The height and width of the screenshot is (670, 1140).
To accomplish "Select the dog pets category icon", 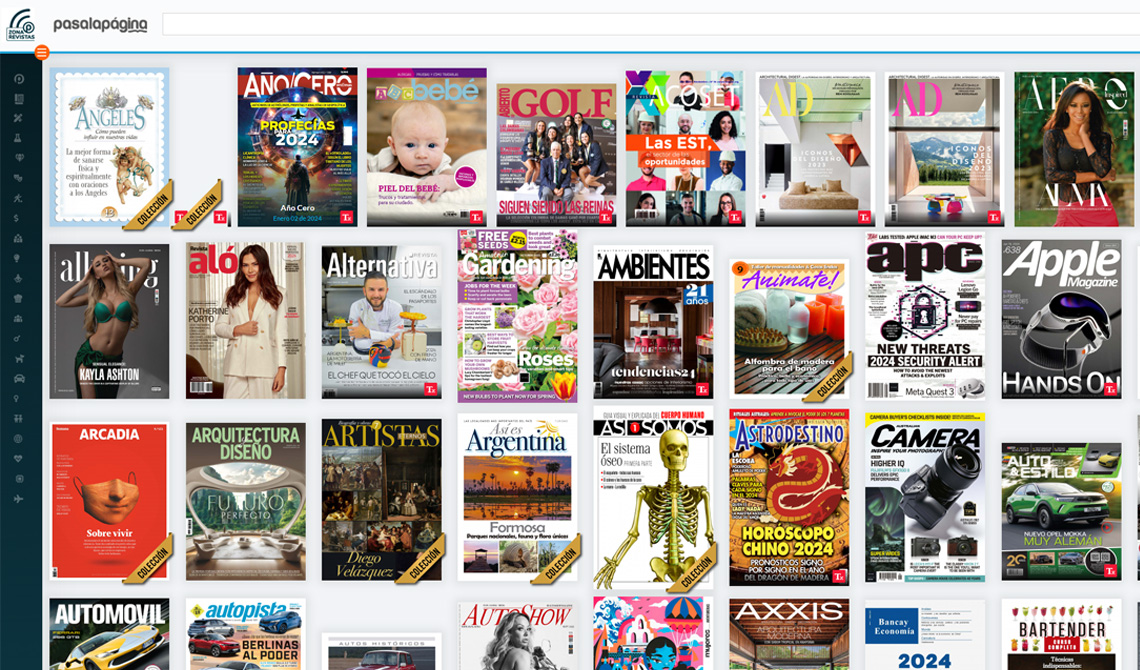I will tap(19, 358).
